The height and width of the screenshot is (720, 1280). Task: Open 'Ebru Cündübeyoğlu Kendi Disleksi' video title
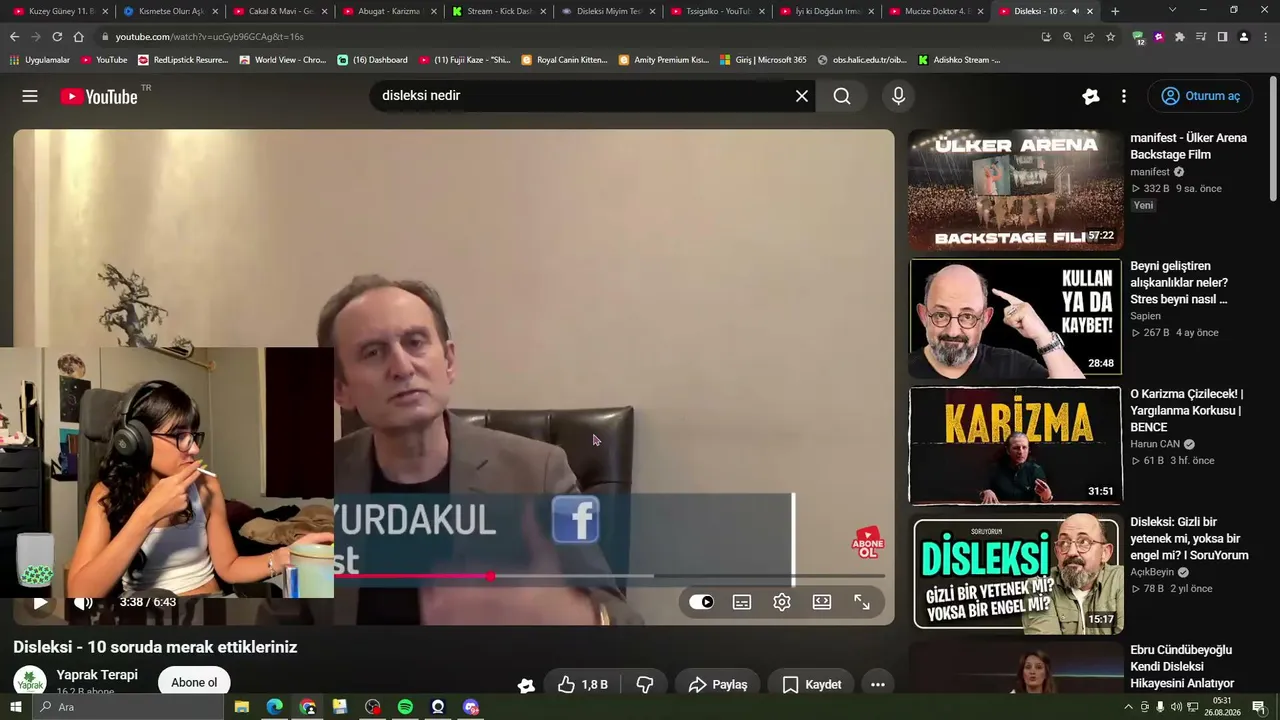click(1182, 667)
